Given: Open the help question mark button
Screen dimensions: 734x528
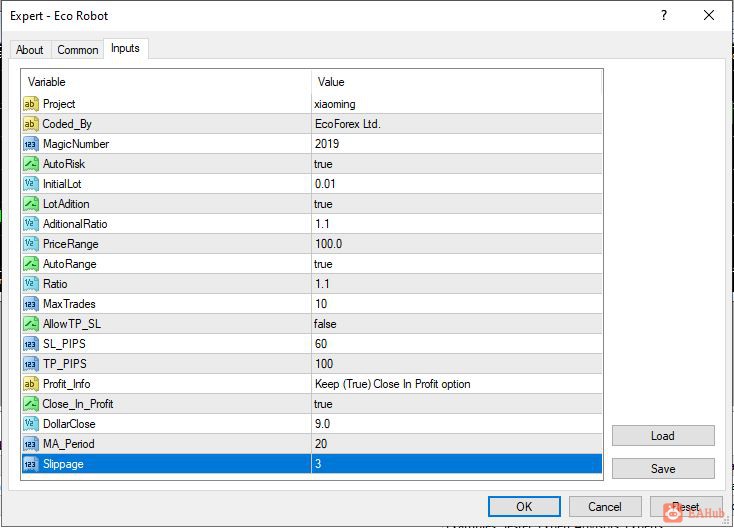Looking at the screenshot, I should (x=664, y=15).
